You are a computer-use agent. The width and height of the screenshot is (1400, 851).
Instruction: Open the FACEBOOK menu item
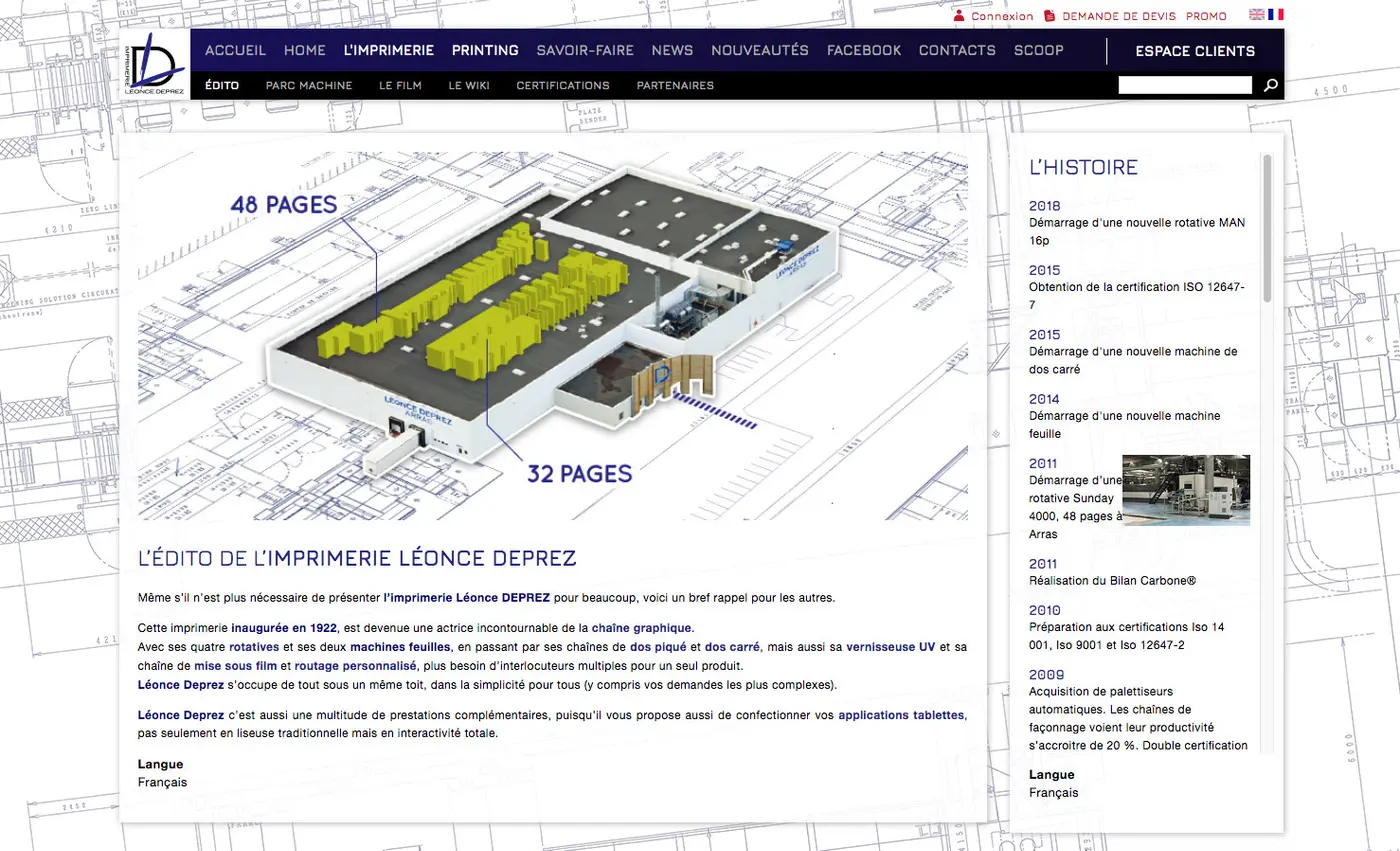864,50
